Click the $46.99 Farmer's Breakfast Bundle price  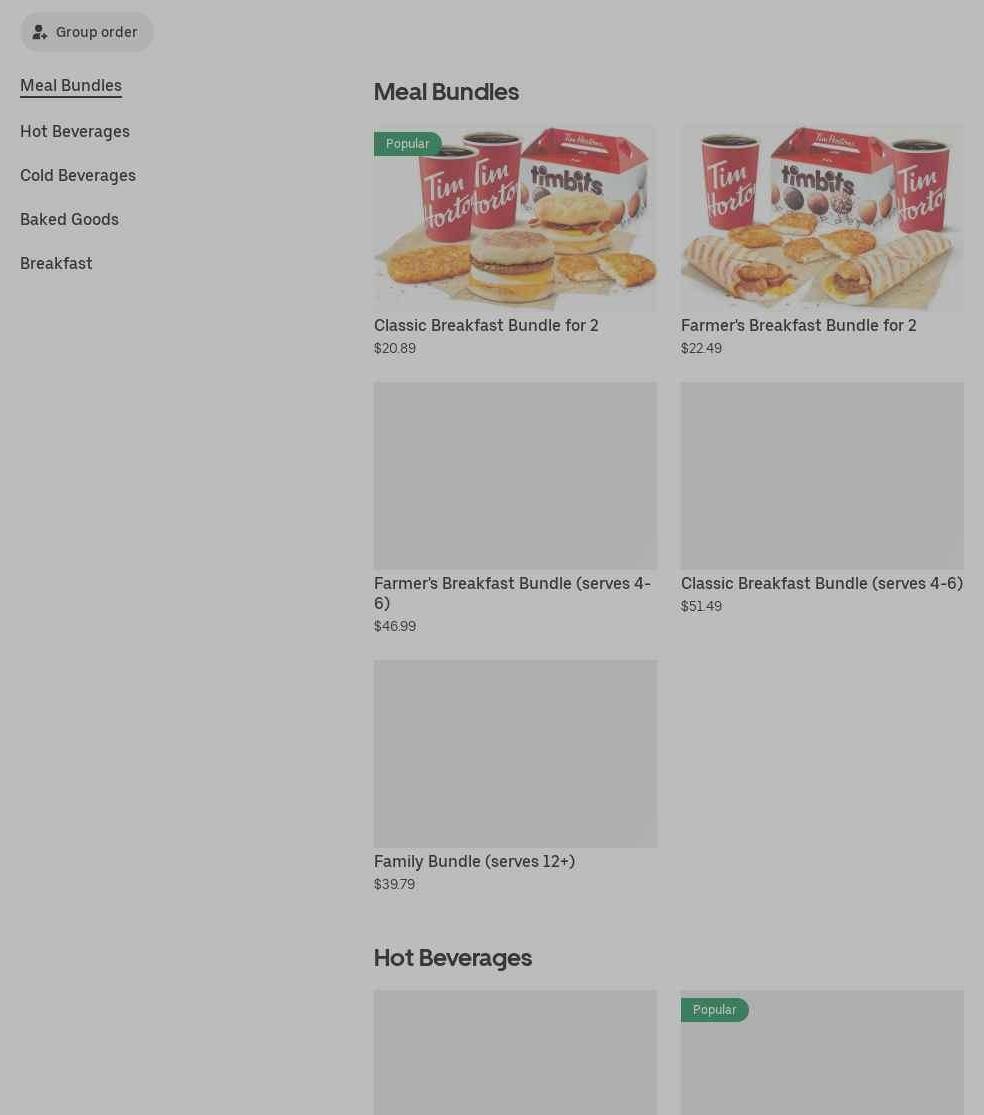[x=395, y=626]
